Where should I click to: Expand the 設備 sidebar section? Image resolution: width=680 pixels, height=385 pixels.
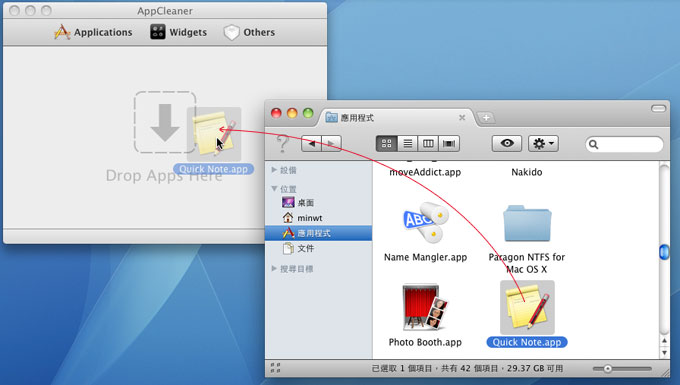coord(274,170)
